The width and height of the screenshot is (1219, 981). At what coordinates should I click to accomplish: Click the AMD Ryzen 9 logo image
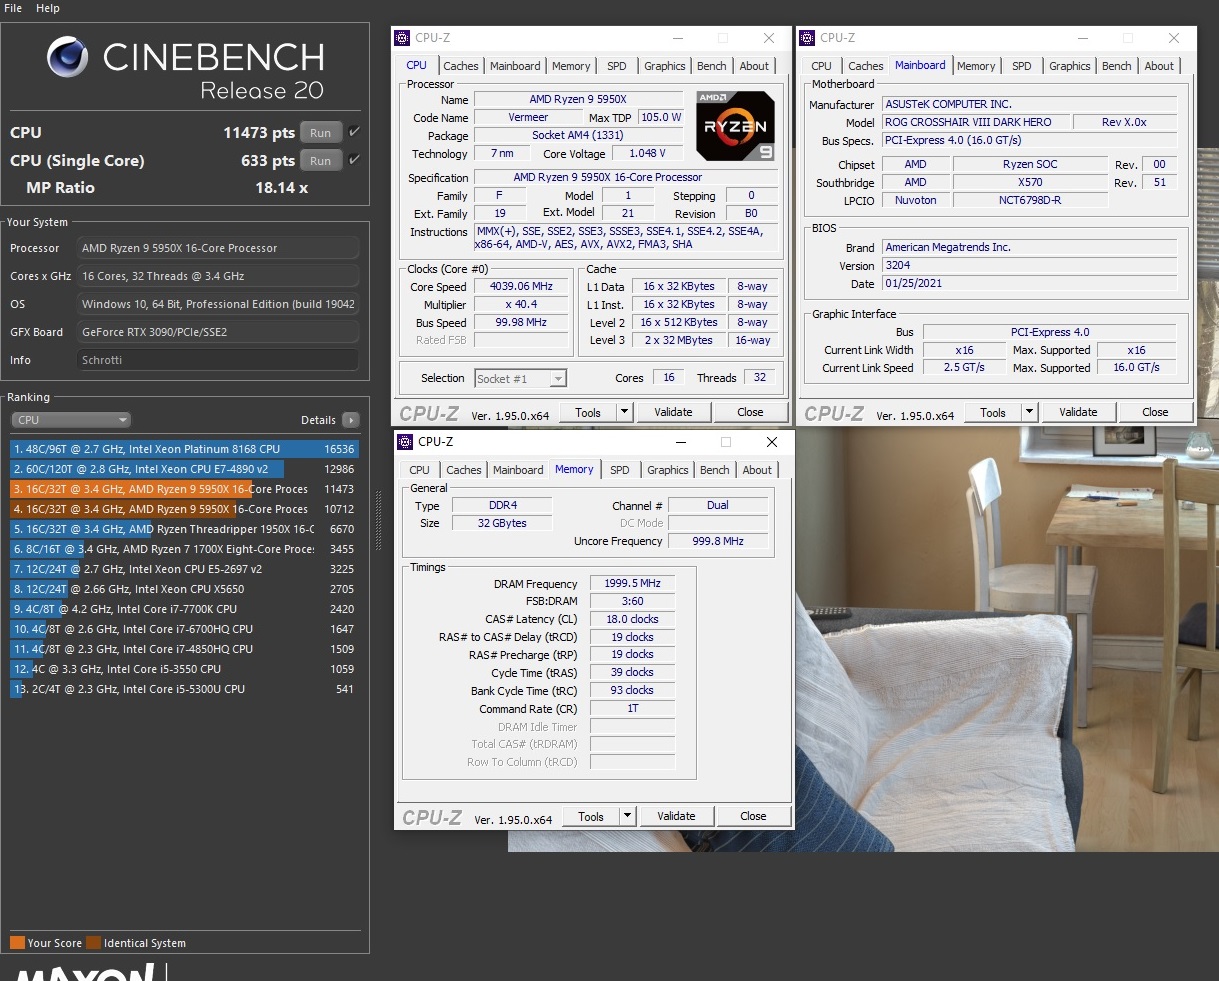[735, 126]
